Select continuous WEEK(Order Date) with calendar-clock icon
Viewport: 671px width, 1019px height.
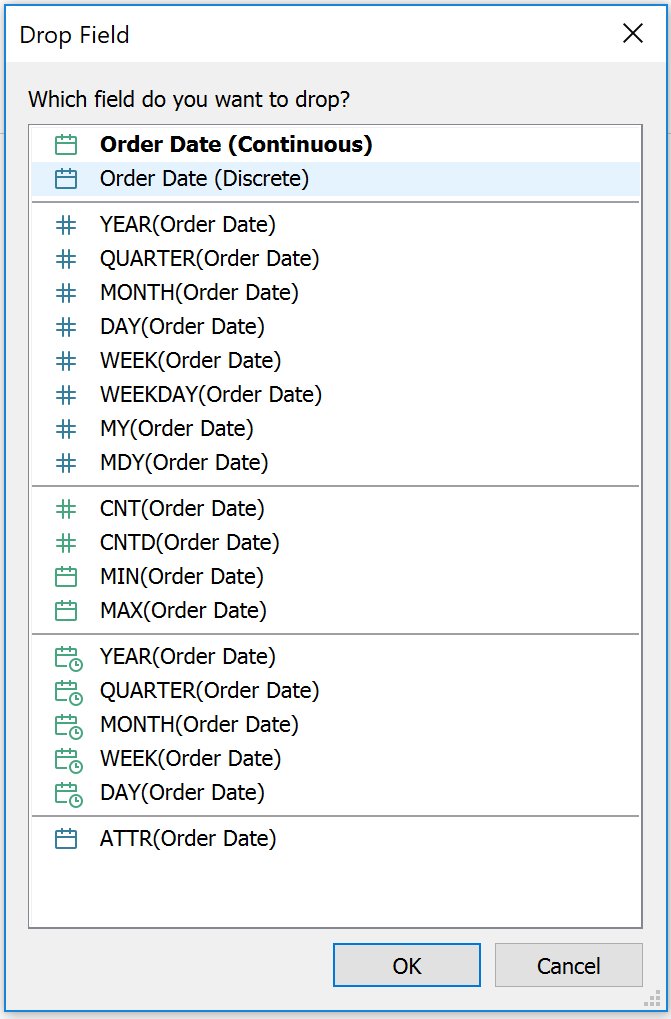pos(190,759)
